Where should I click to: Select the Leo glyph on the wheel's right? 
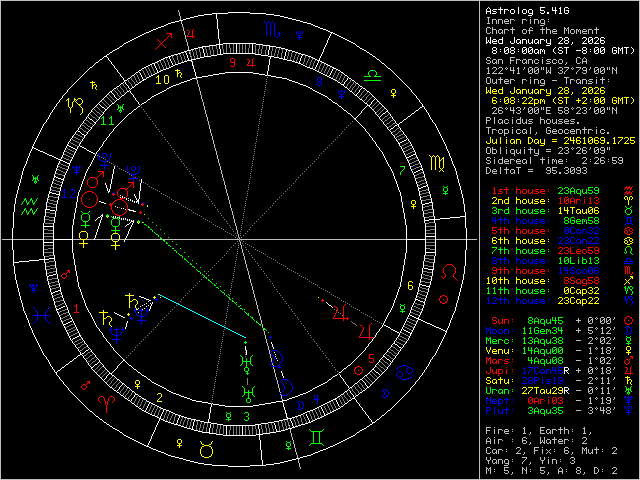452,271
